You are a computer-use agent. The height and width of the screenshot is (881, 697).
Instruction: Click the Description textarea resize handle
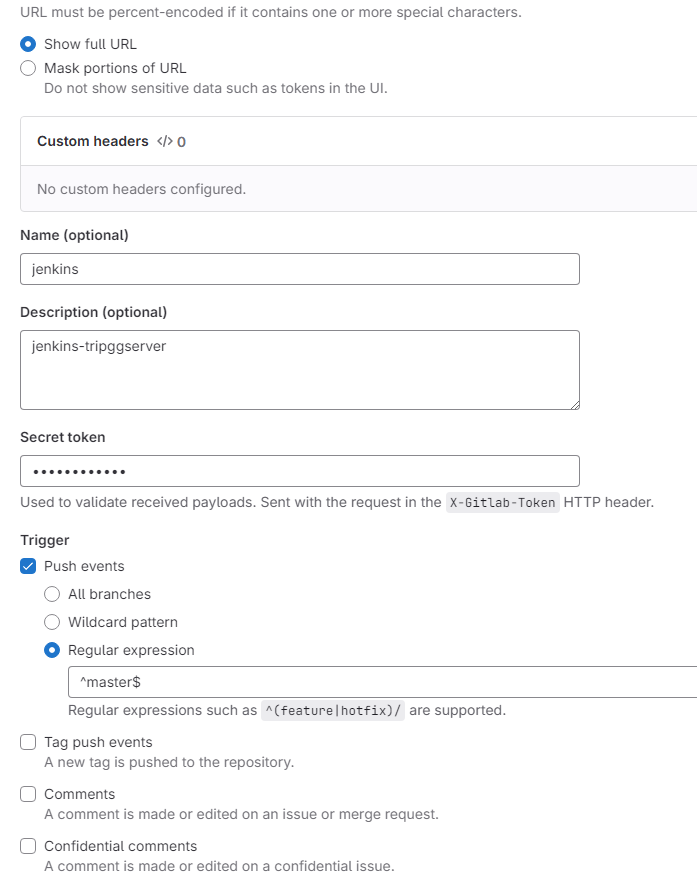[x=575, y=405]
